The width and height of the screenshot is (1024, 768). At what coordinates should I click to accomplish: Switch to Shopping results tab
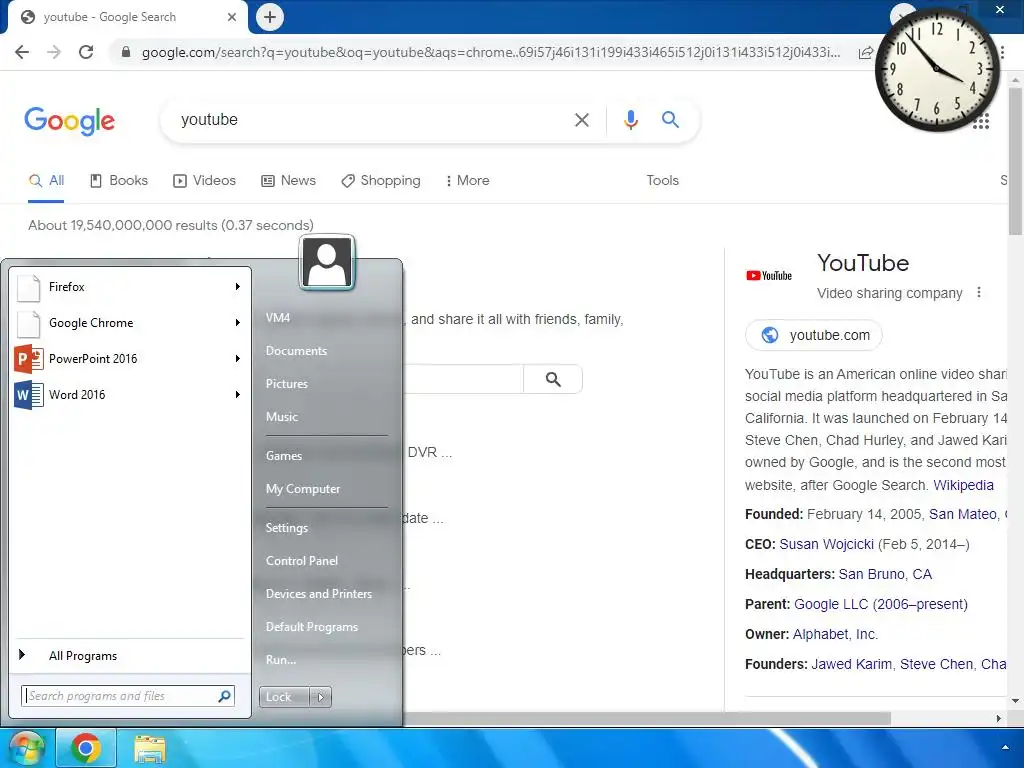pyautogui.click(x=381, y=180)
